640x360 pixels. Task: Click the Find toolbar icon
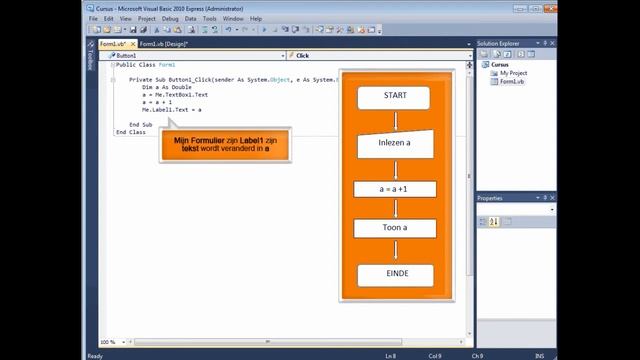tap(191, 30)
